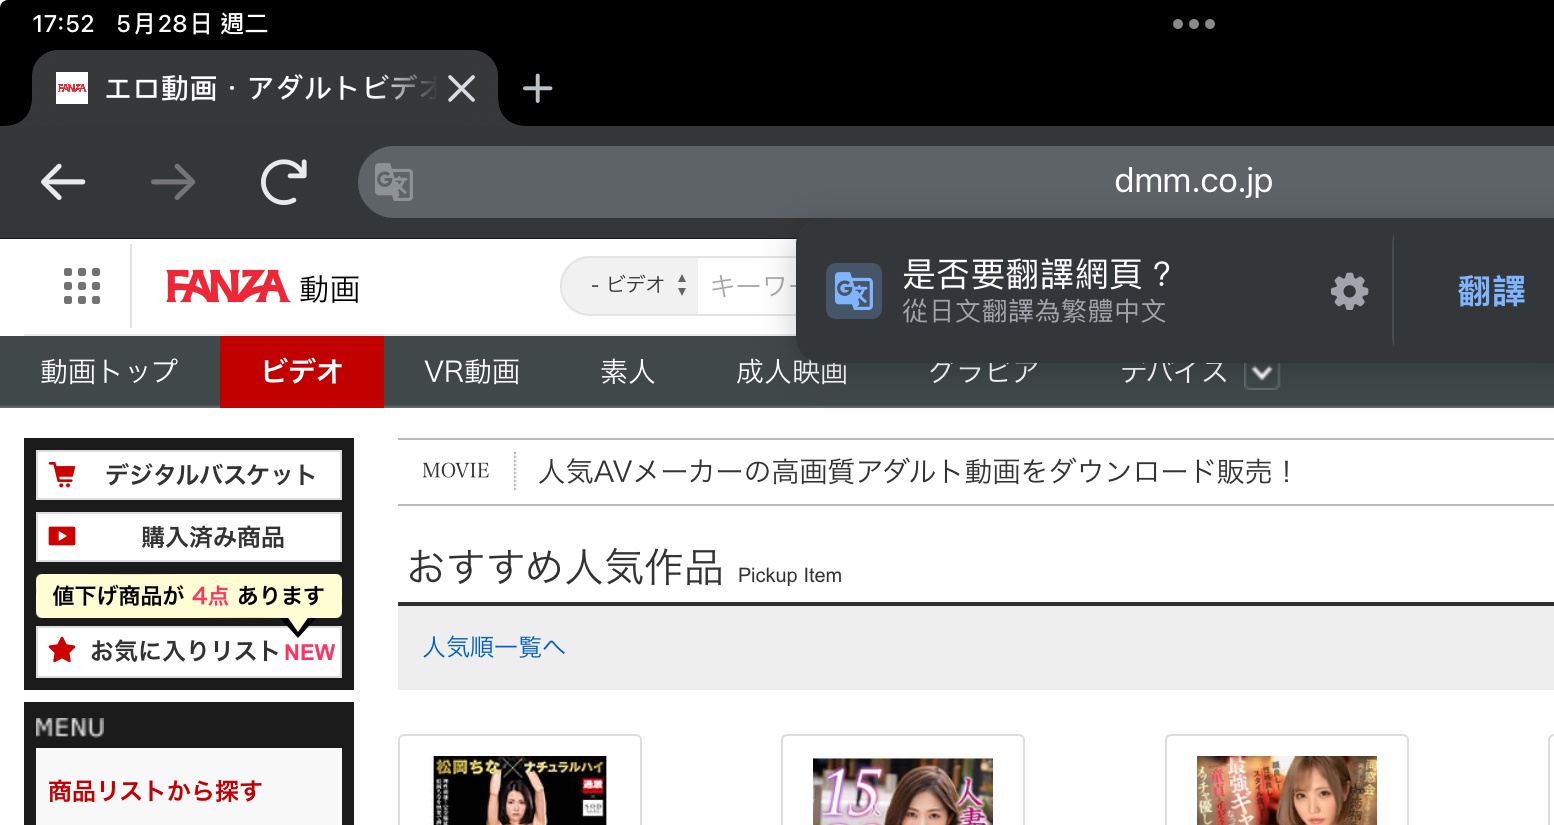The width and height of the screenshot is (1554, 825).
Task: Select the おすすめ人気作品 heading
Action: pyautogui.click(x=565, y=567)
